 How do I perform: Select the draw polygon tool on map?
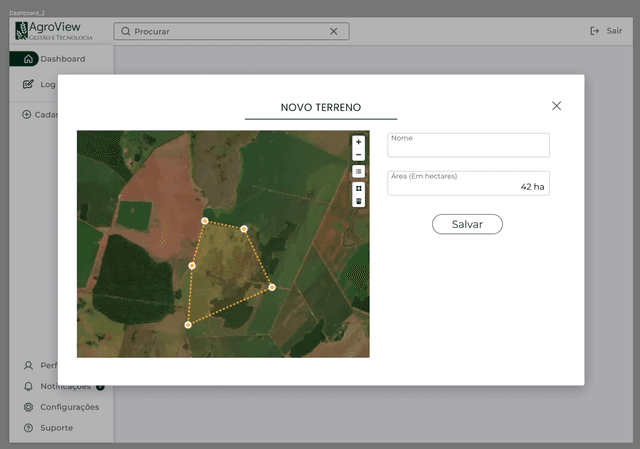pos(358,188)
